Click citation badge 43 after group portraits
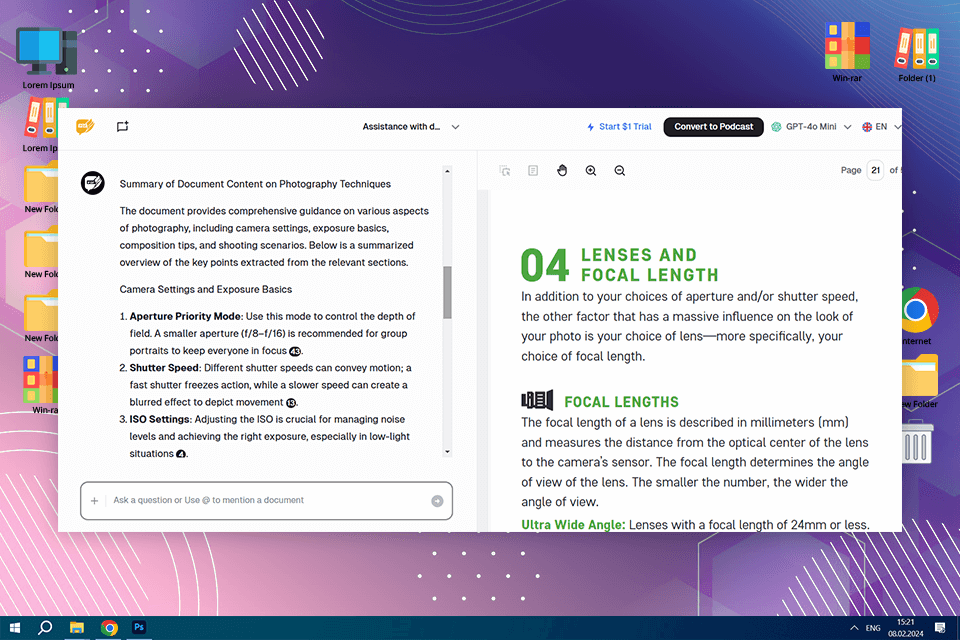This screenshot has width=960, height=640. 294,351
